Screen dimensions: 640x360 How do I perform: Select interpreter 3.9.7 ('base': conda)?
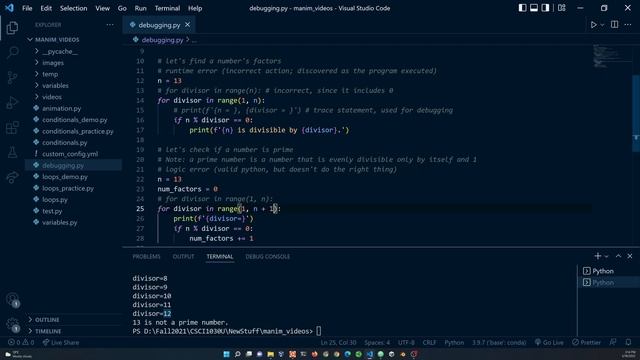(x=499, y=342)
